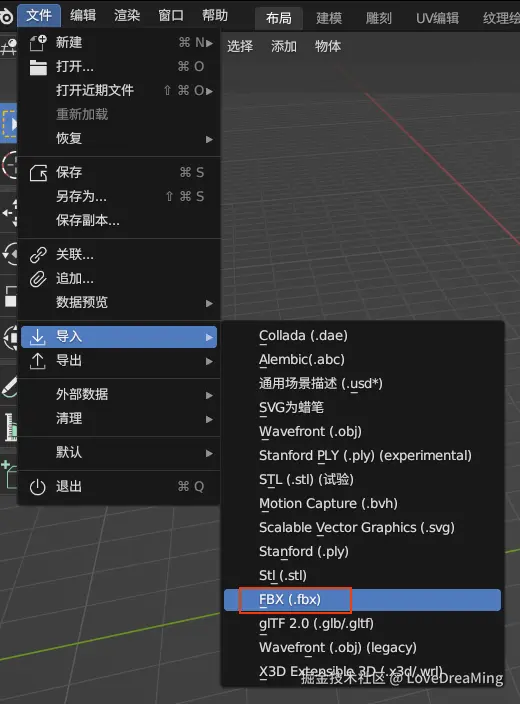Expand the 打开近期文件 submenu arrow
The width and height of the screenshot is (520, 704).
[209, 91]
